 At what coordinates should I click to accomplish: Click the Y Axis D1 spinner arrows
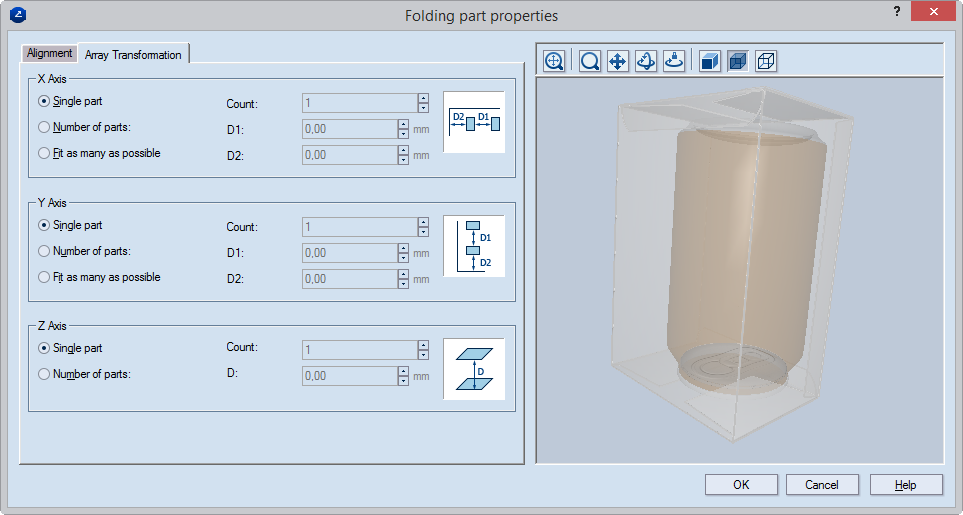[403, 253]
